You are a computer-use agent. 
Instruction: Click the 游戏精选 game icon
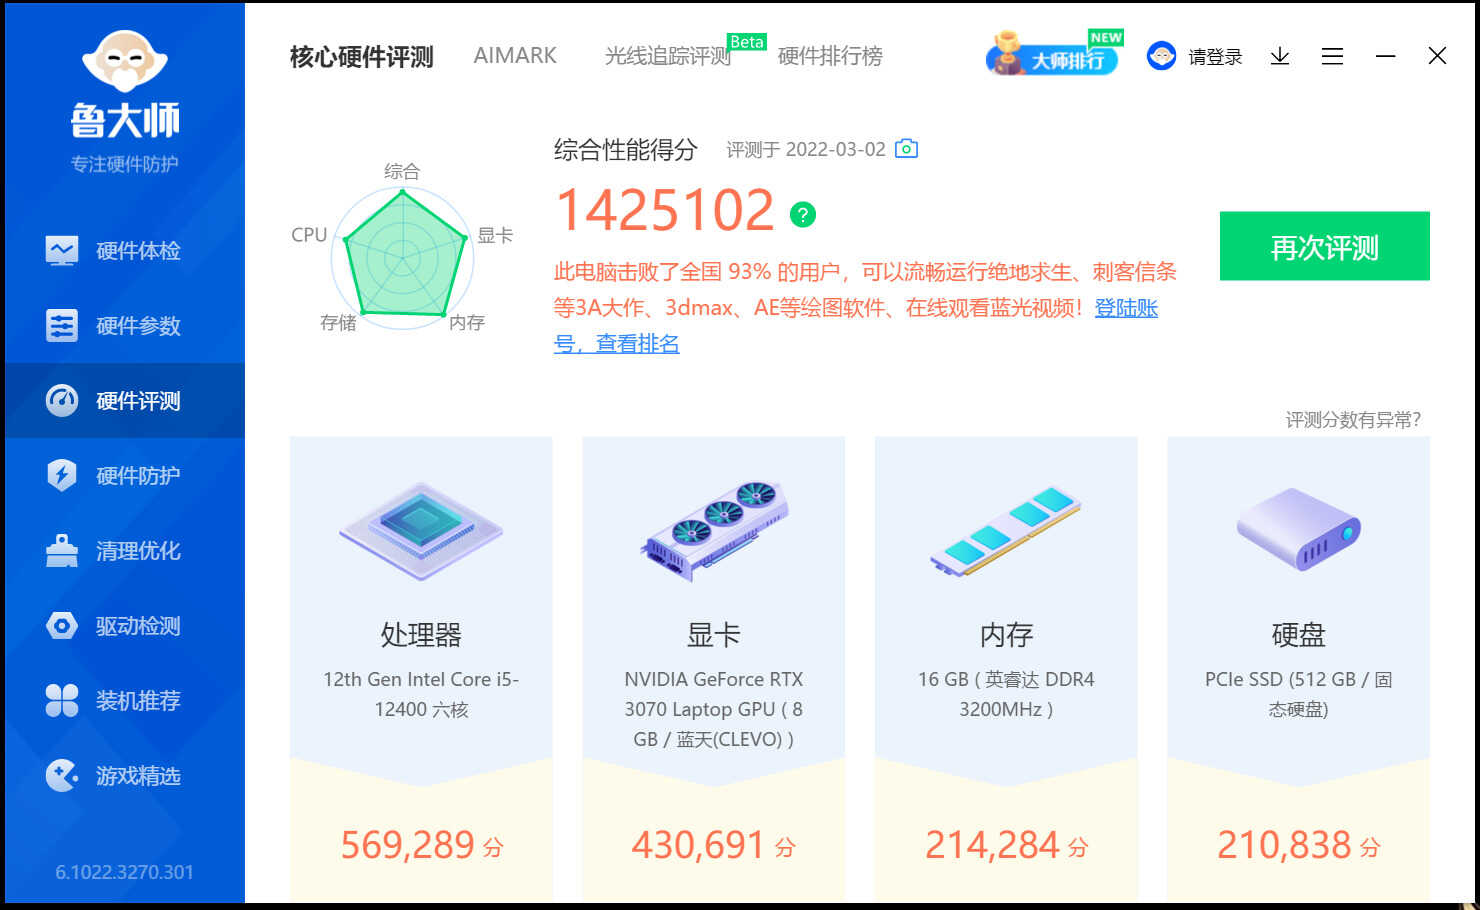point(62,775)
